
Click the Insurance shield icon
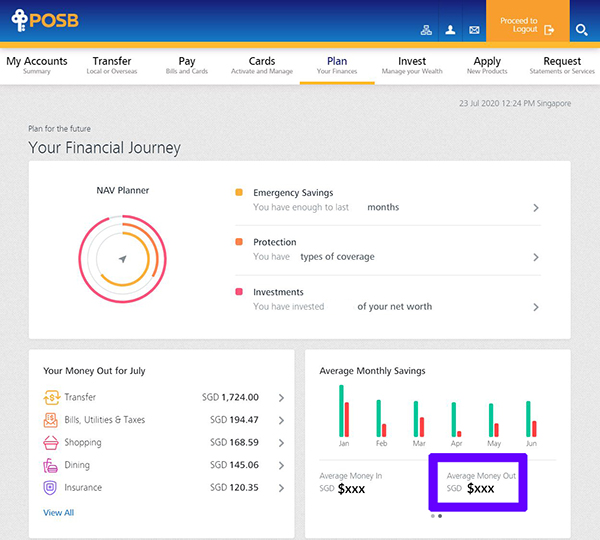(x=51, y=488)
